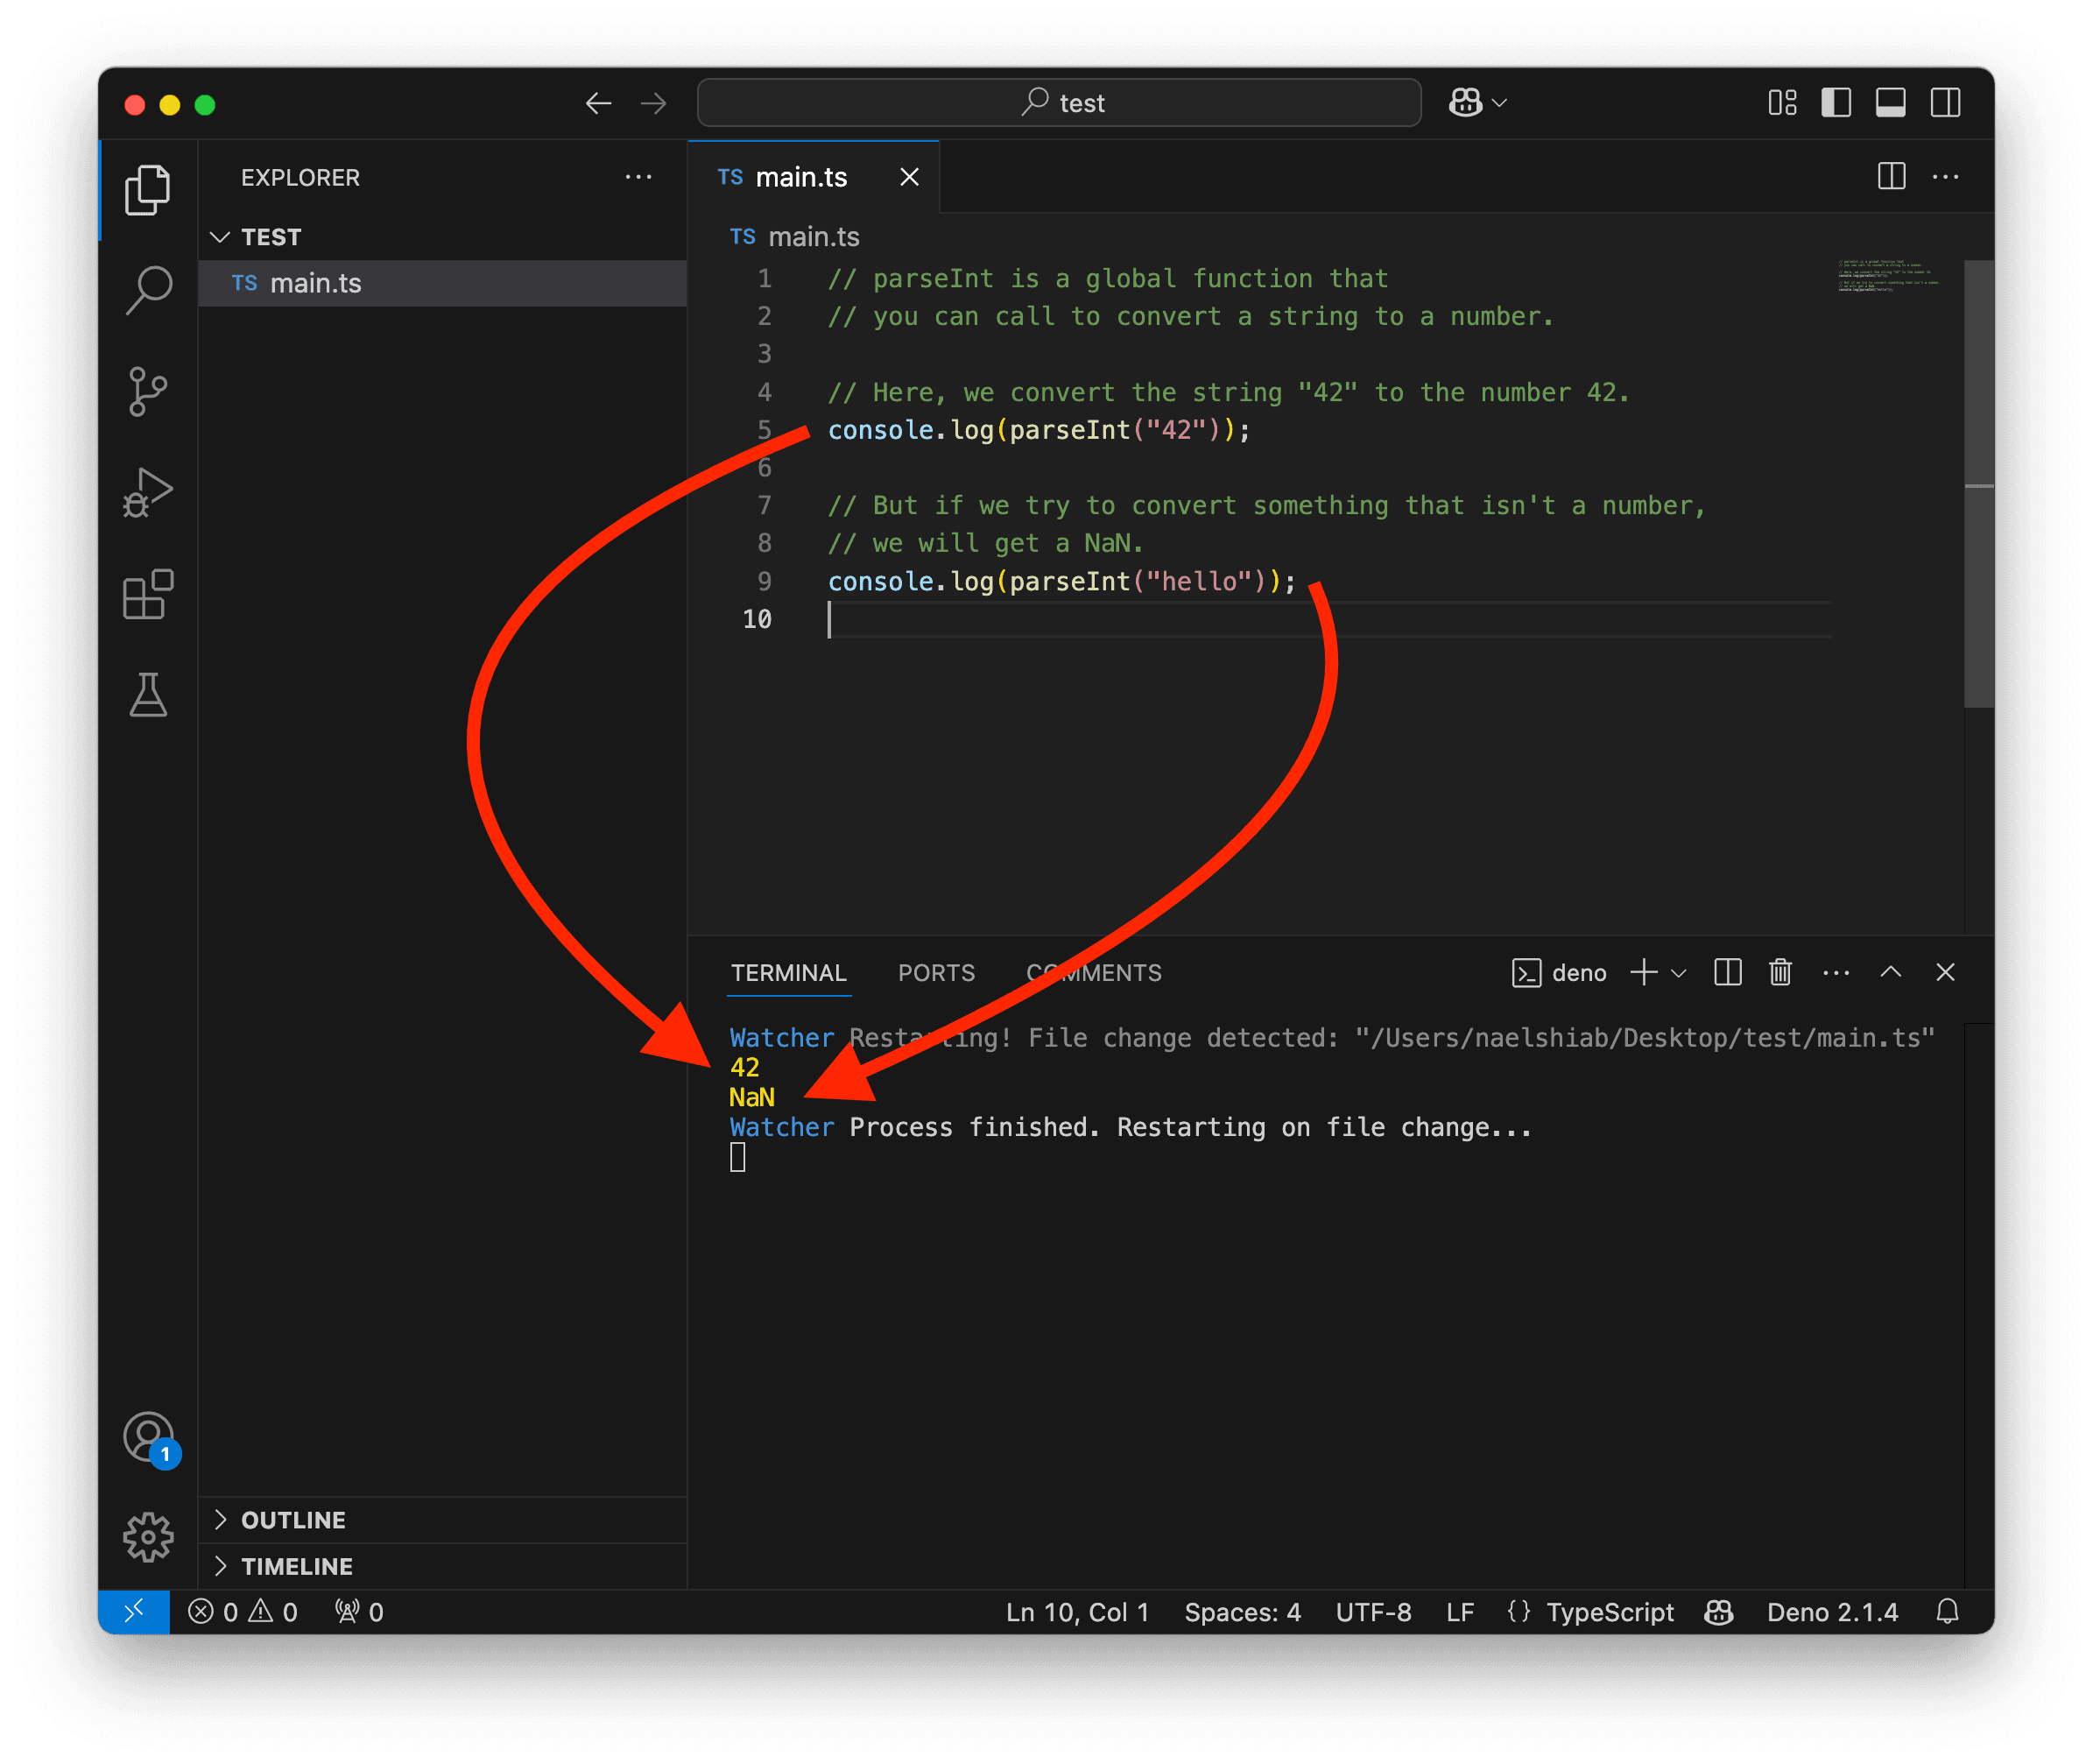Viewport: 2093px width, 1764px height.
Task: Click the Deno 2.1.4 status item
Action: point(1832,1612)
